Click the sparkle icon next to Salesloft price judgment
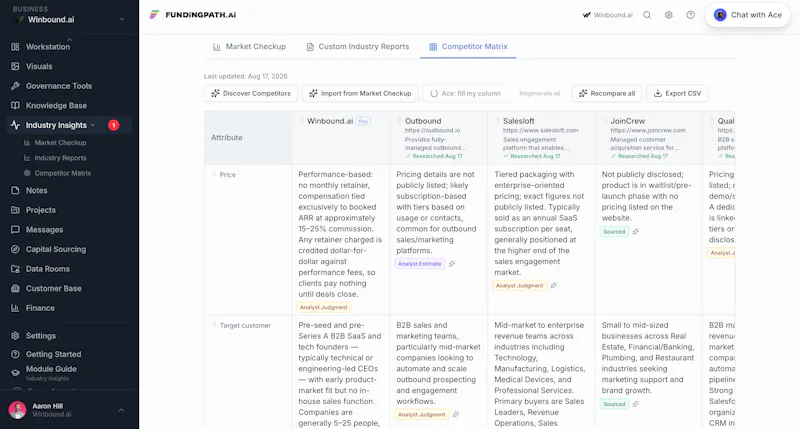The height and width of the screenshot is (429, 800). coord(554,286)
